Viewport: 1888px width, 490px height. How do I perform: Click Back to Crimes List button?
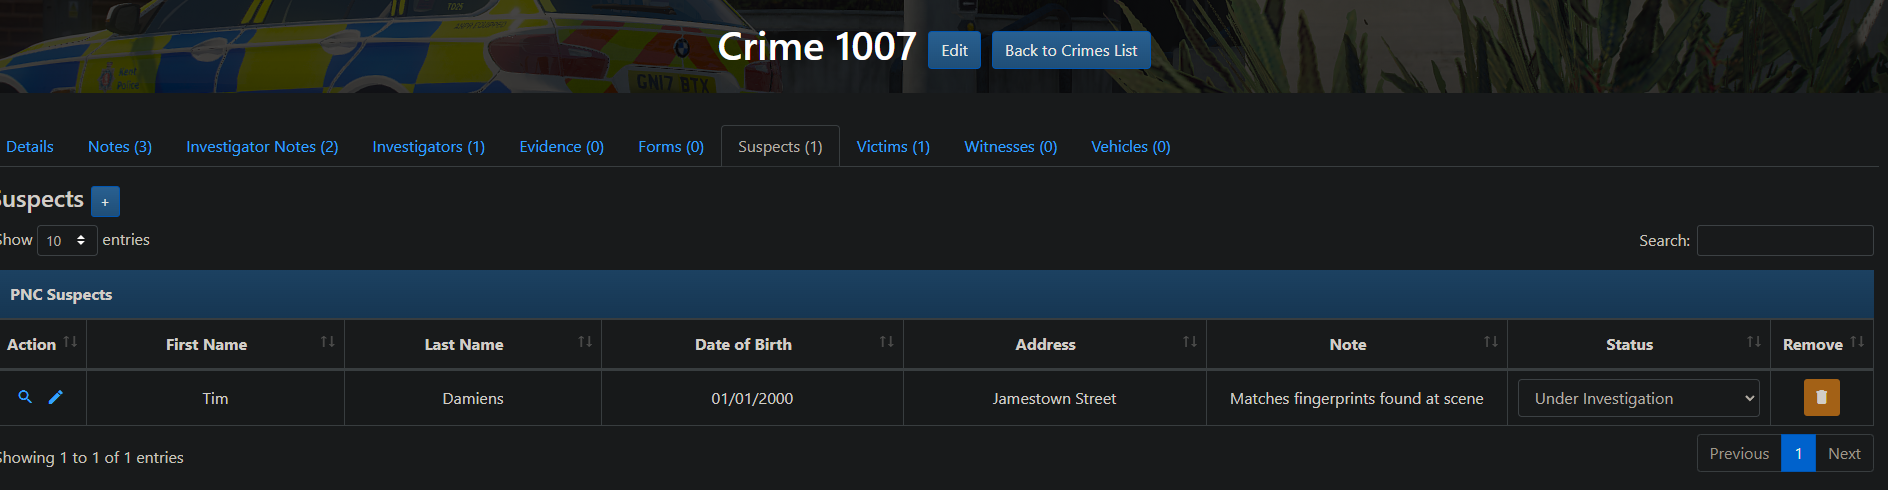tap(1070, 50)
